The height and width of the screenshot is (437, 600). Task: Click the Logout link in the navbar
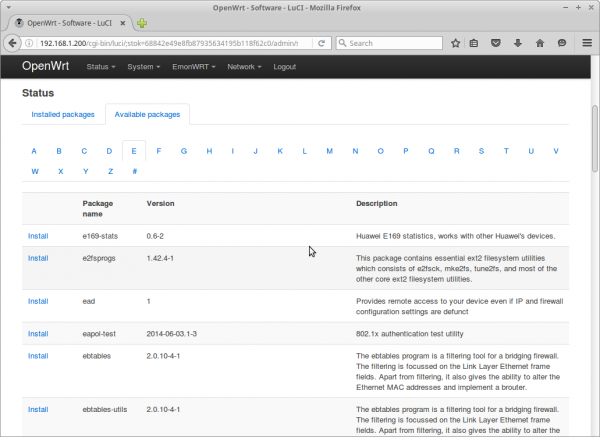(284, 67)
